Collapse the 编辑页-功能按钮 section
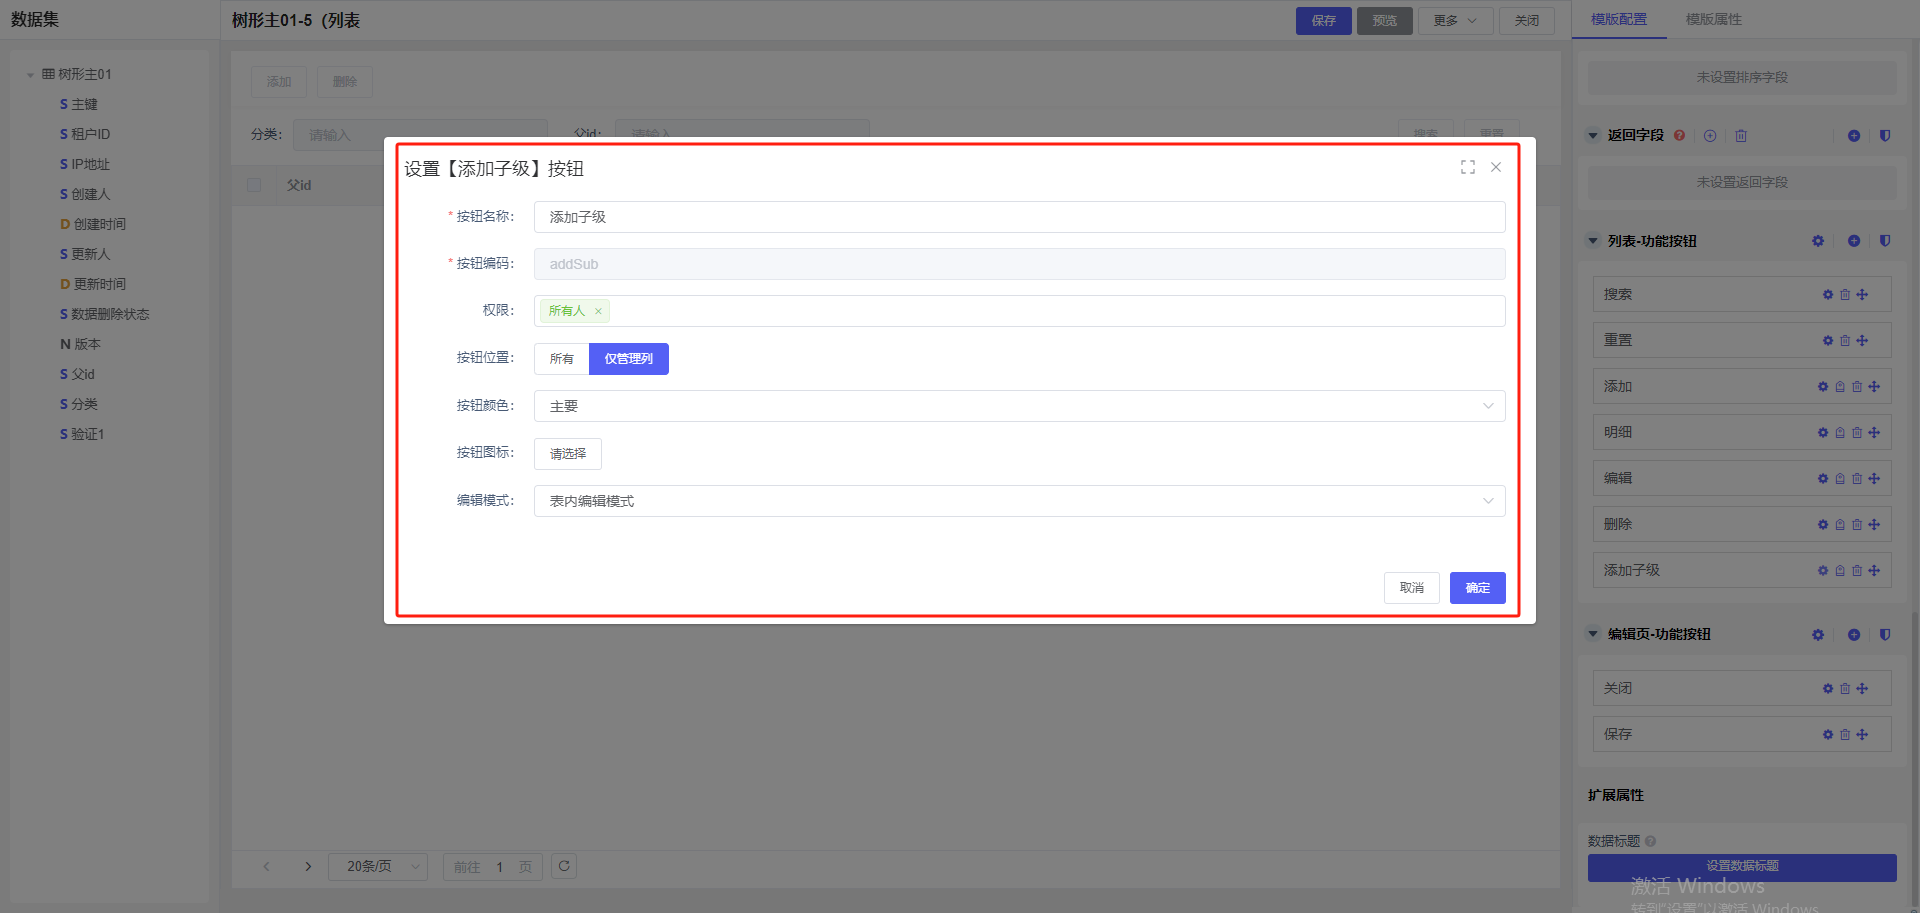 pyautogui.click(x=1593, y=634)
